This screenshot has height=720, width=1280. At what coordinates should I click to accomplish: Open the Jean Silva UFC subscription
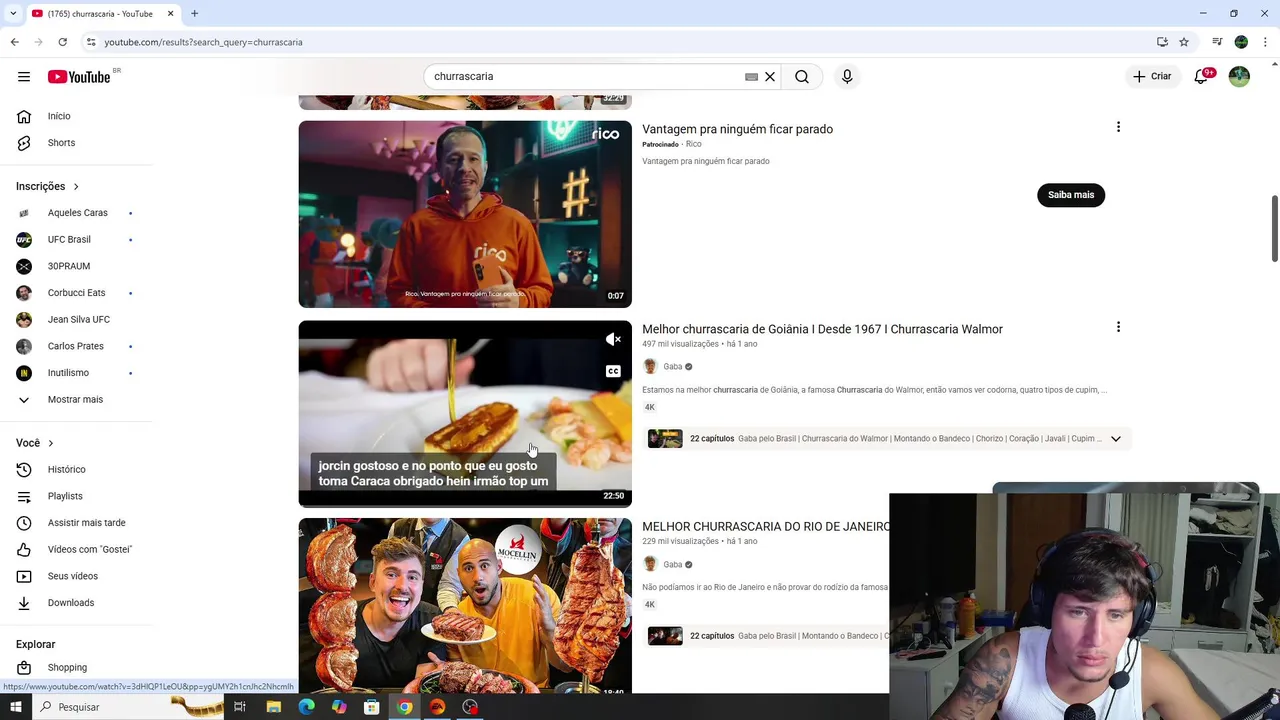78,320
